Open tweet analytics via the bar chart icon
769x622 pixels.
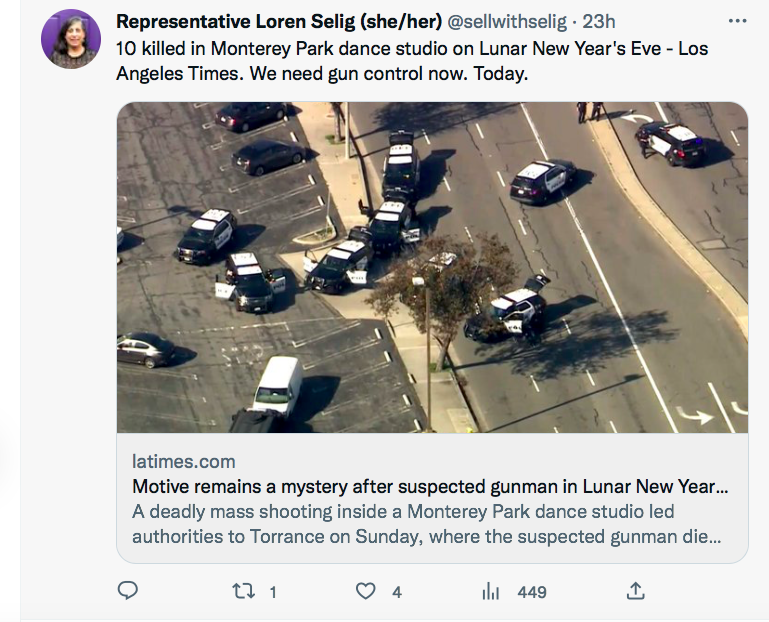point(491,591)
